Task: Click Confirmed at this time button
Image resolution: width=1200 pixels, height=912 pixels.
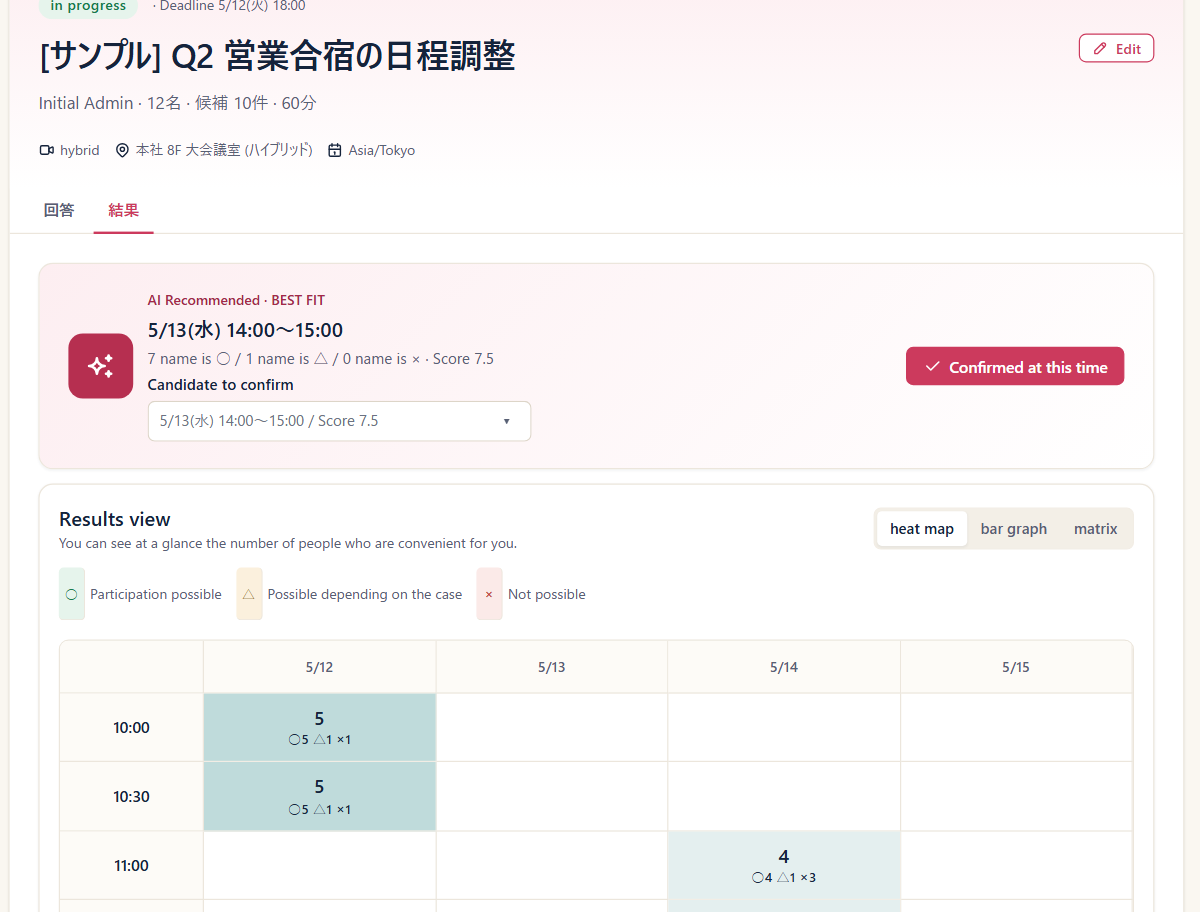Action: (1015, 366)
